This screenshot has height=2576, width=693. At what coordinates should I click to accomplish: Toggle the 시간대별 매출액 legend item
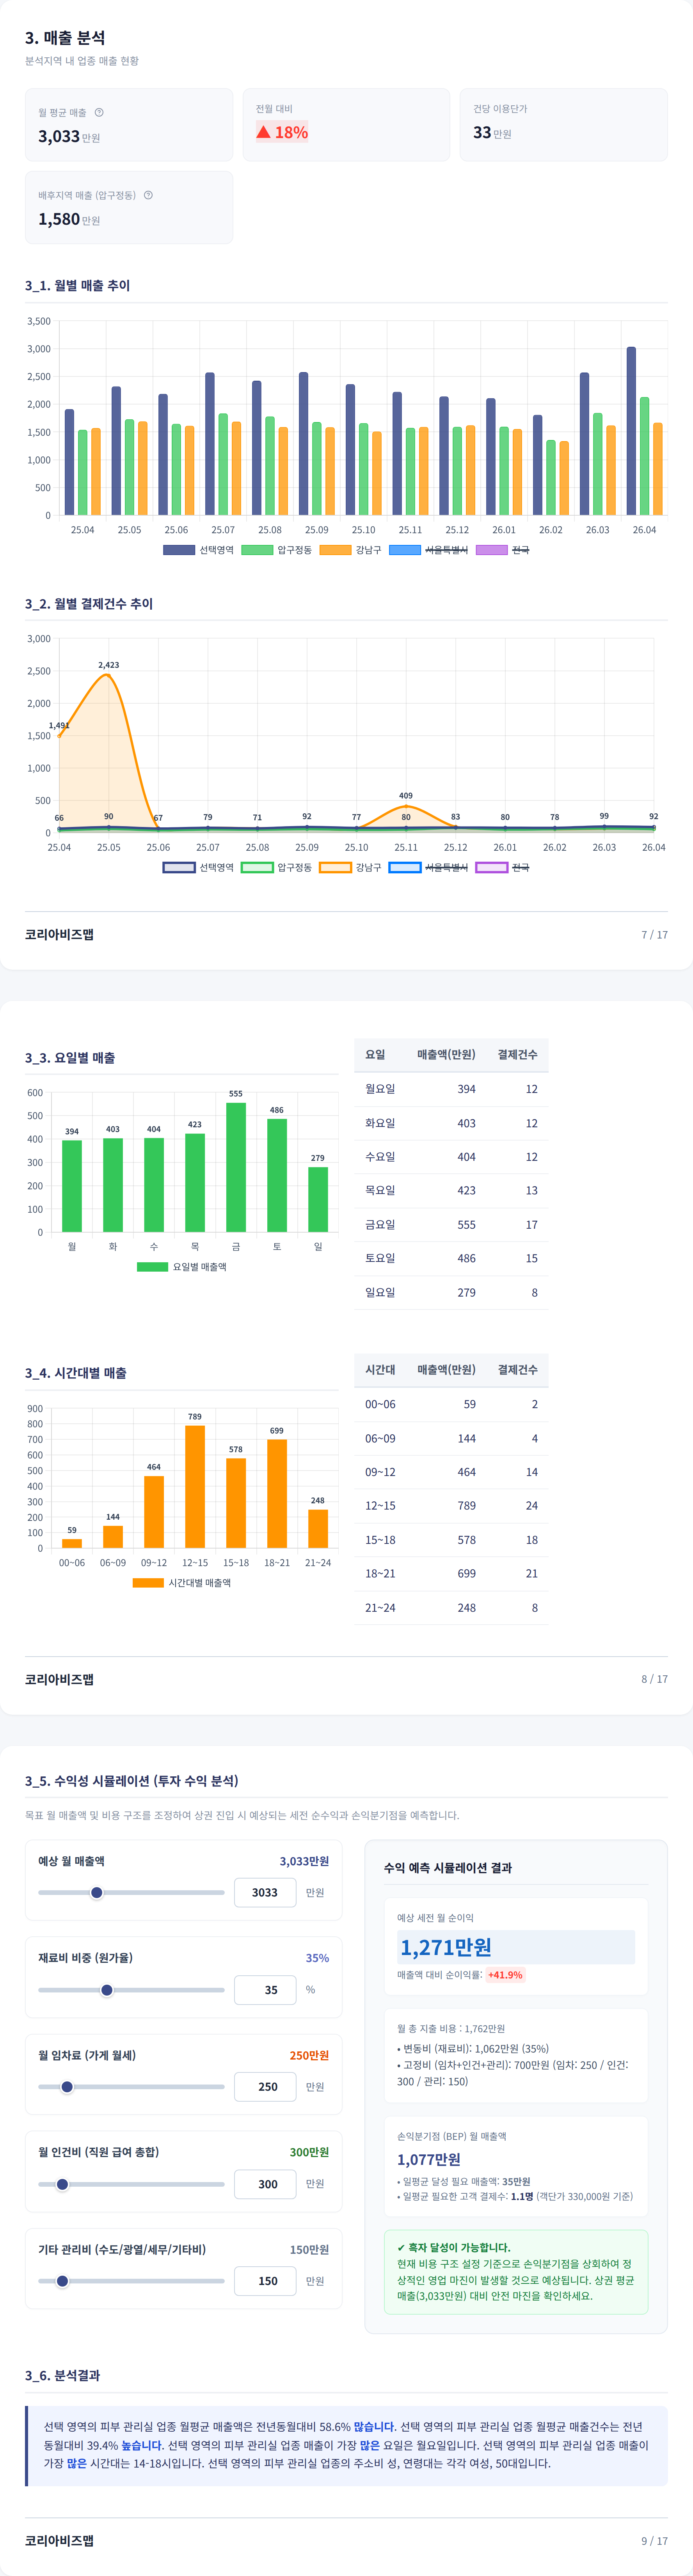coord(182,1583)
